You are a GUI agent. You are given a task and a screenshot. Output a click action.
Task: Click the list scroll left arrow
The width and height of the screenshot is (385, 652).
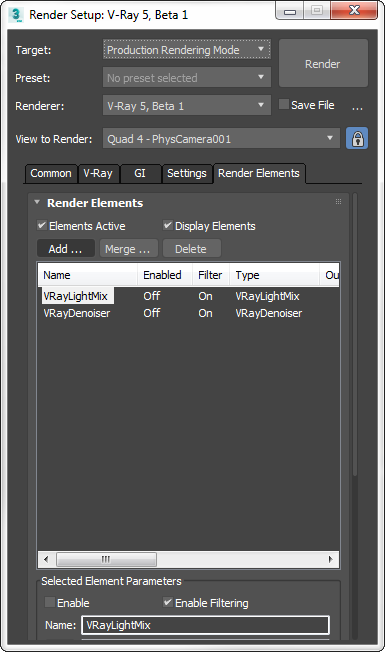46,559
